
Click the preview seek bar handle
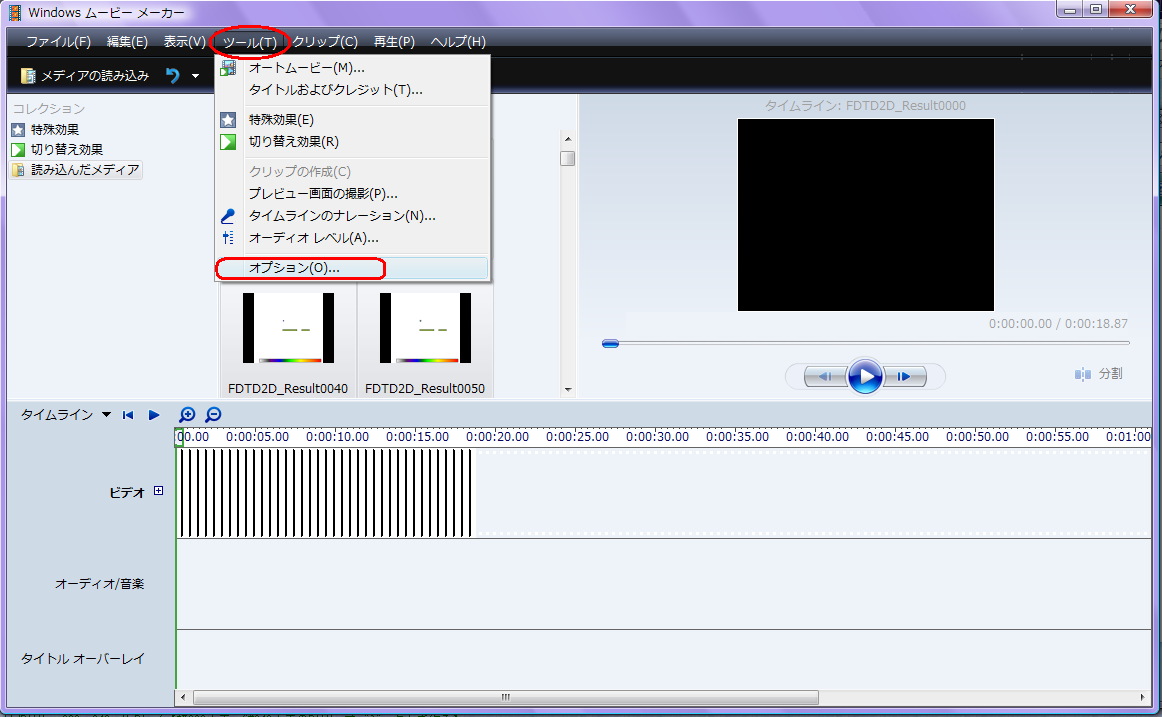click(611, 343)
